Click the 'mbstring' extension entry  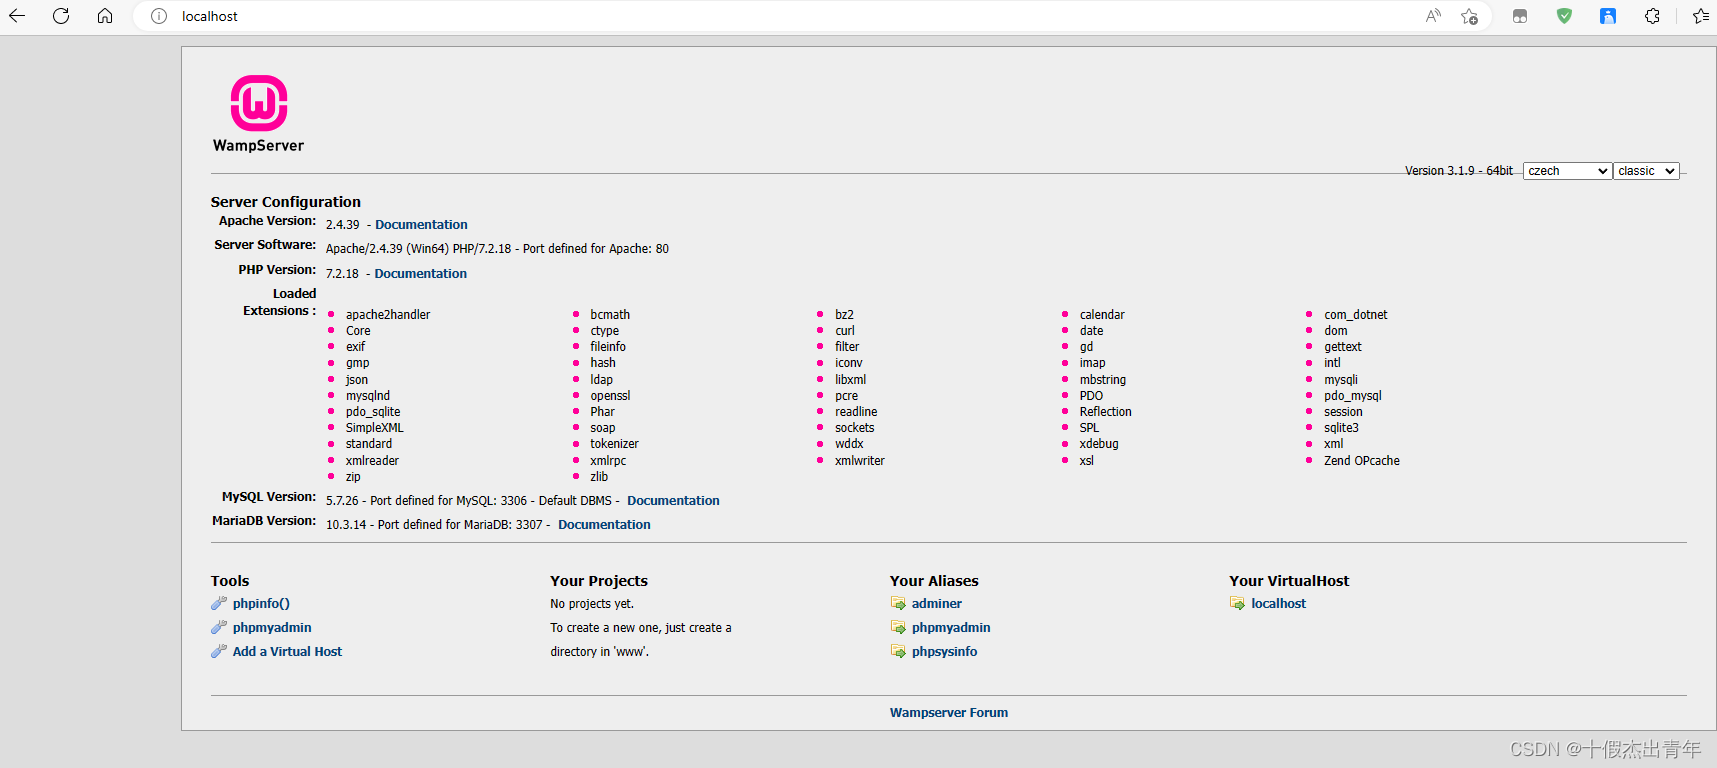pyautogui.click(x=1103, y=380)
